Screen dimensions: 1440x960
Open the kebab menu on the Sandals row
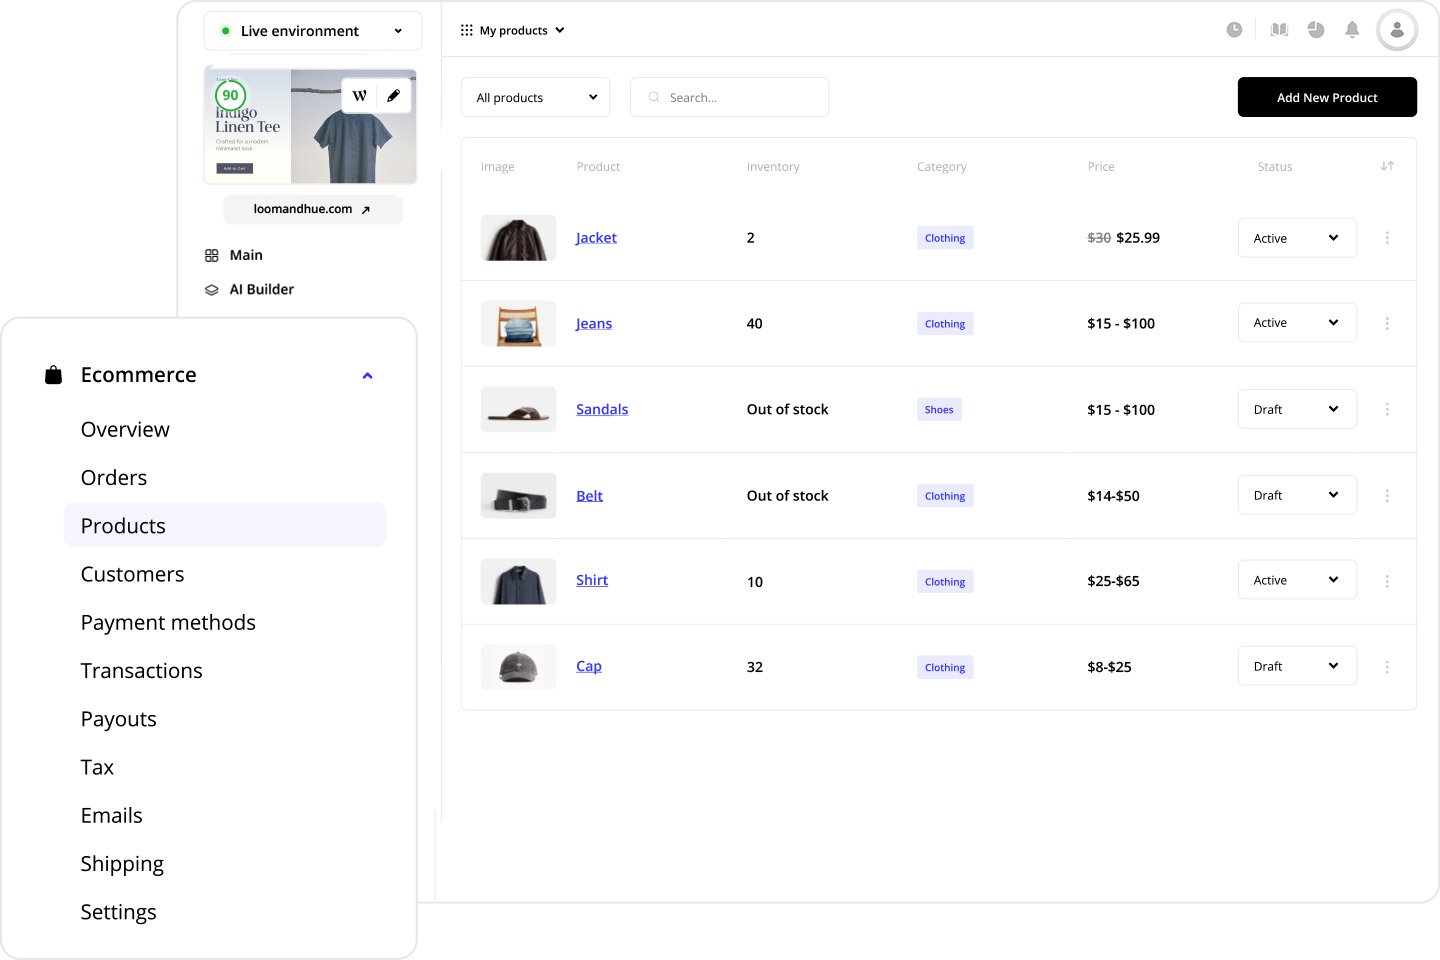coord(1387,409)
